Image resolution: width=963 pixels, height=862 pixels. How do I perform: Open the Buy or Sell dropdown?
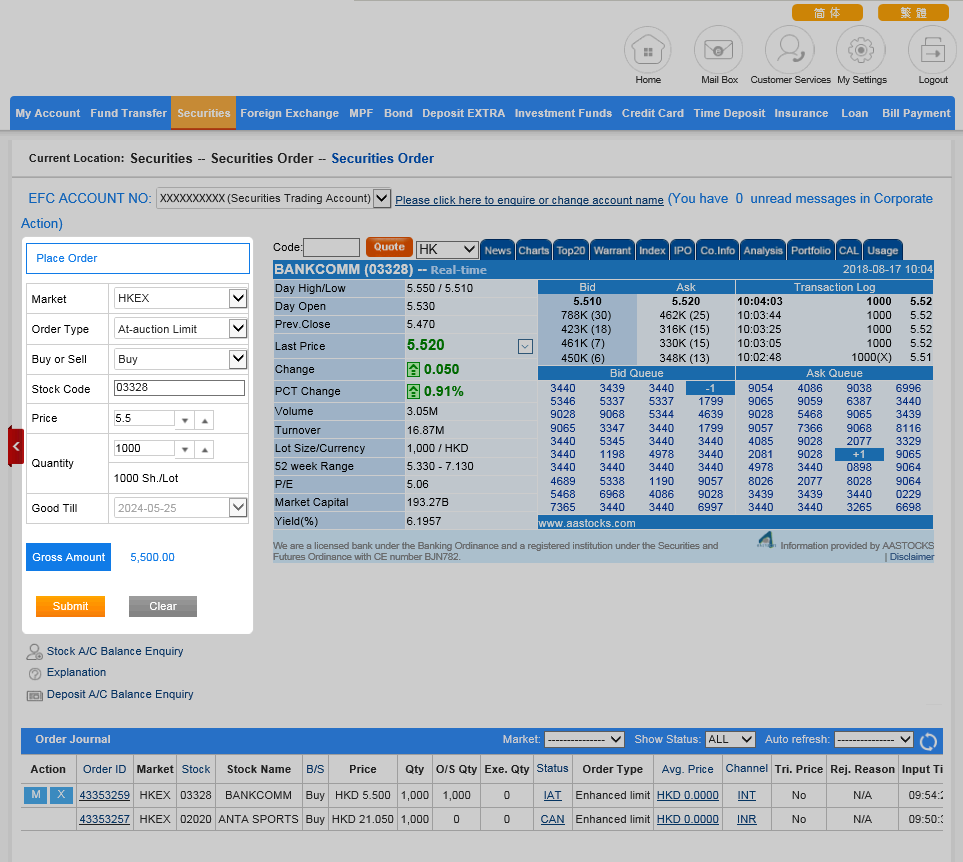point(237,359)
